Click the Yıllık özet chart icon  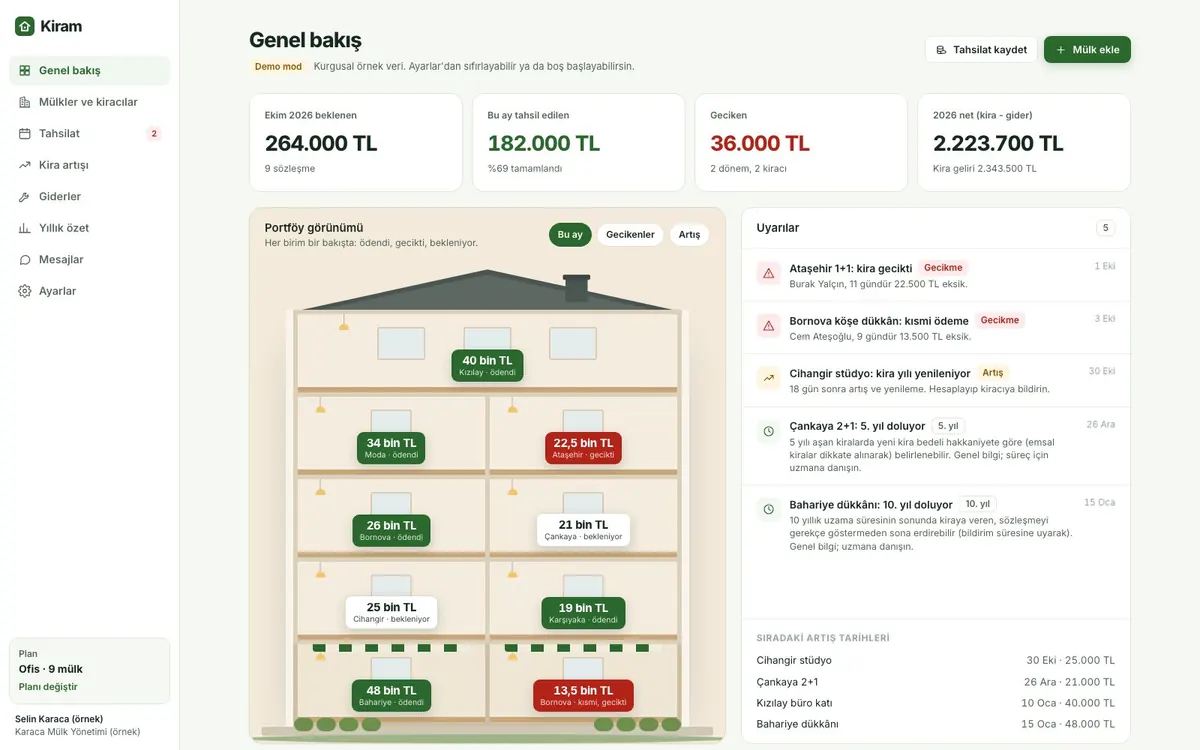[x=25, y=228]
